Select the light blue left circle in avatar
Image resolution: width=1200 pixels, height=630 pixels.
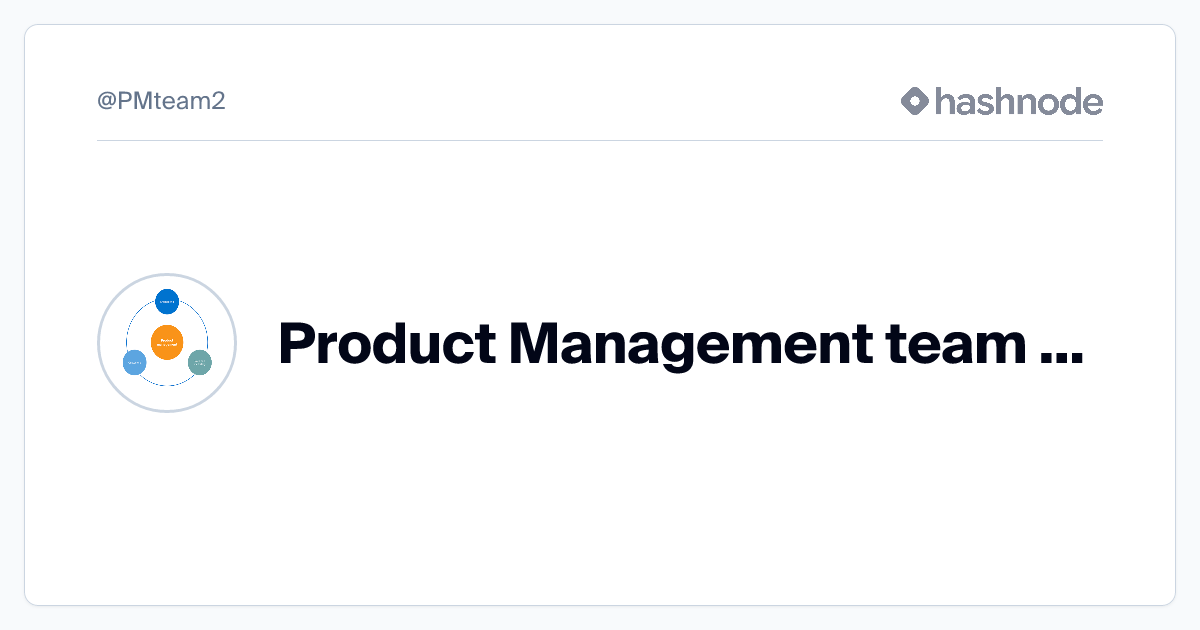click(134, 363)
